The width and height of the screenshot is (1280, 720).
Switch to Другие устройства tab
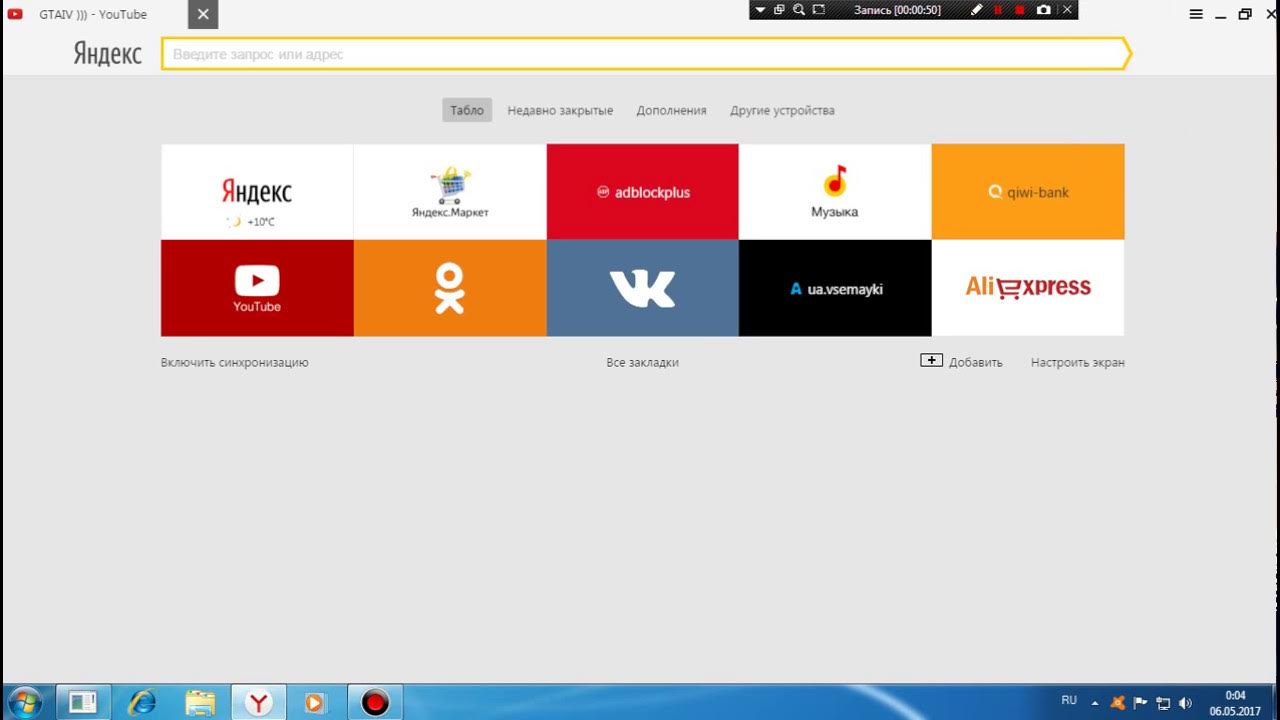click(x=782, y=111)
